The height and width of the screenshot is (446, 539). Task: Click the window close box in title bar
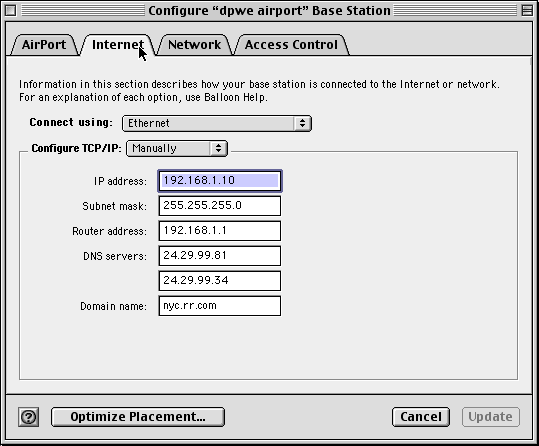(10, 11)
